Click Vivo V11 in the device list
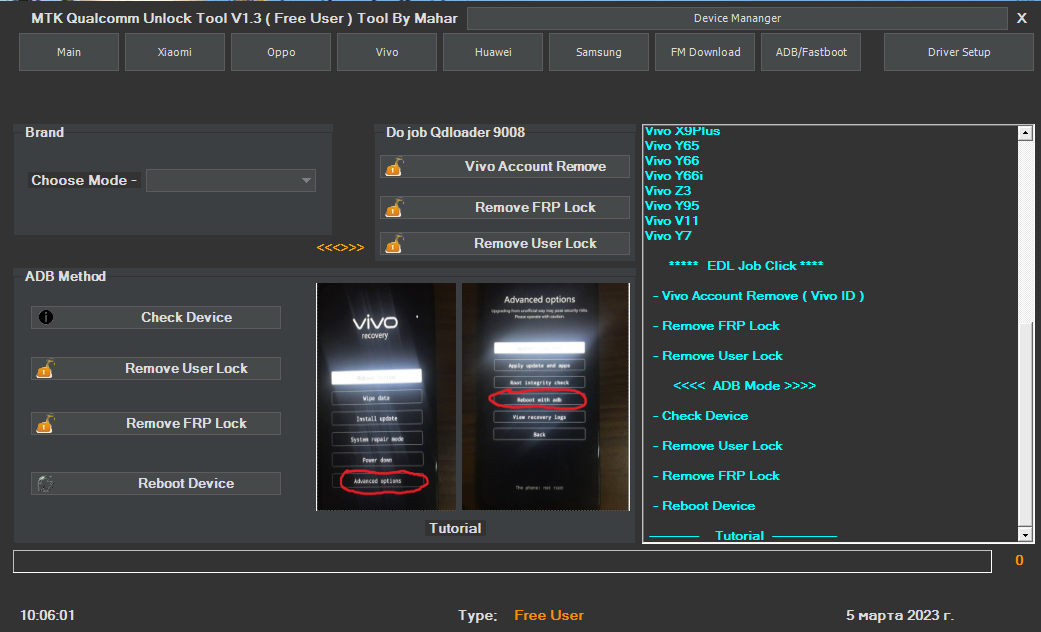The image size is (1041, 632). (671, 221)
